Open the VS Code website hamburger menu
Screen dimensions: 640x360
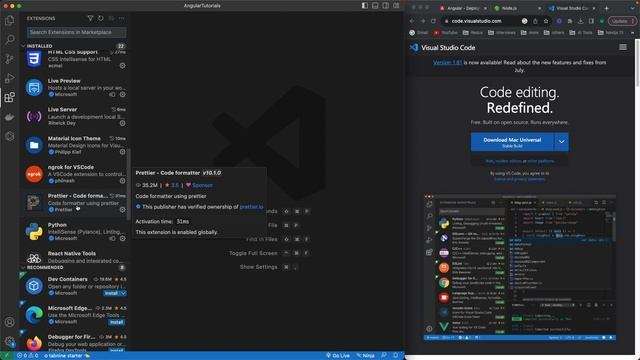(623, 47)
